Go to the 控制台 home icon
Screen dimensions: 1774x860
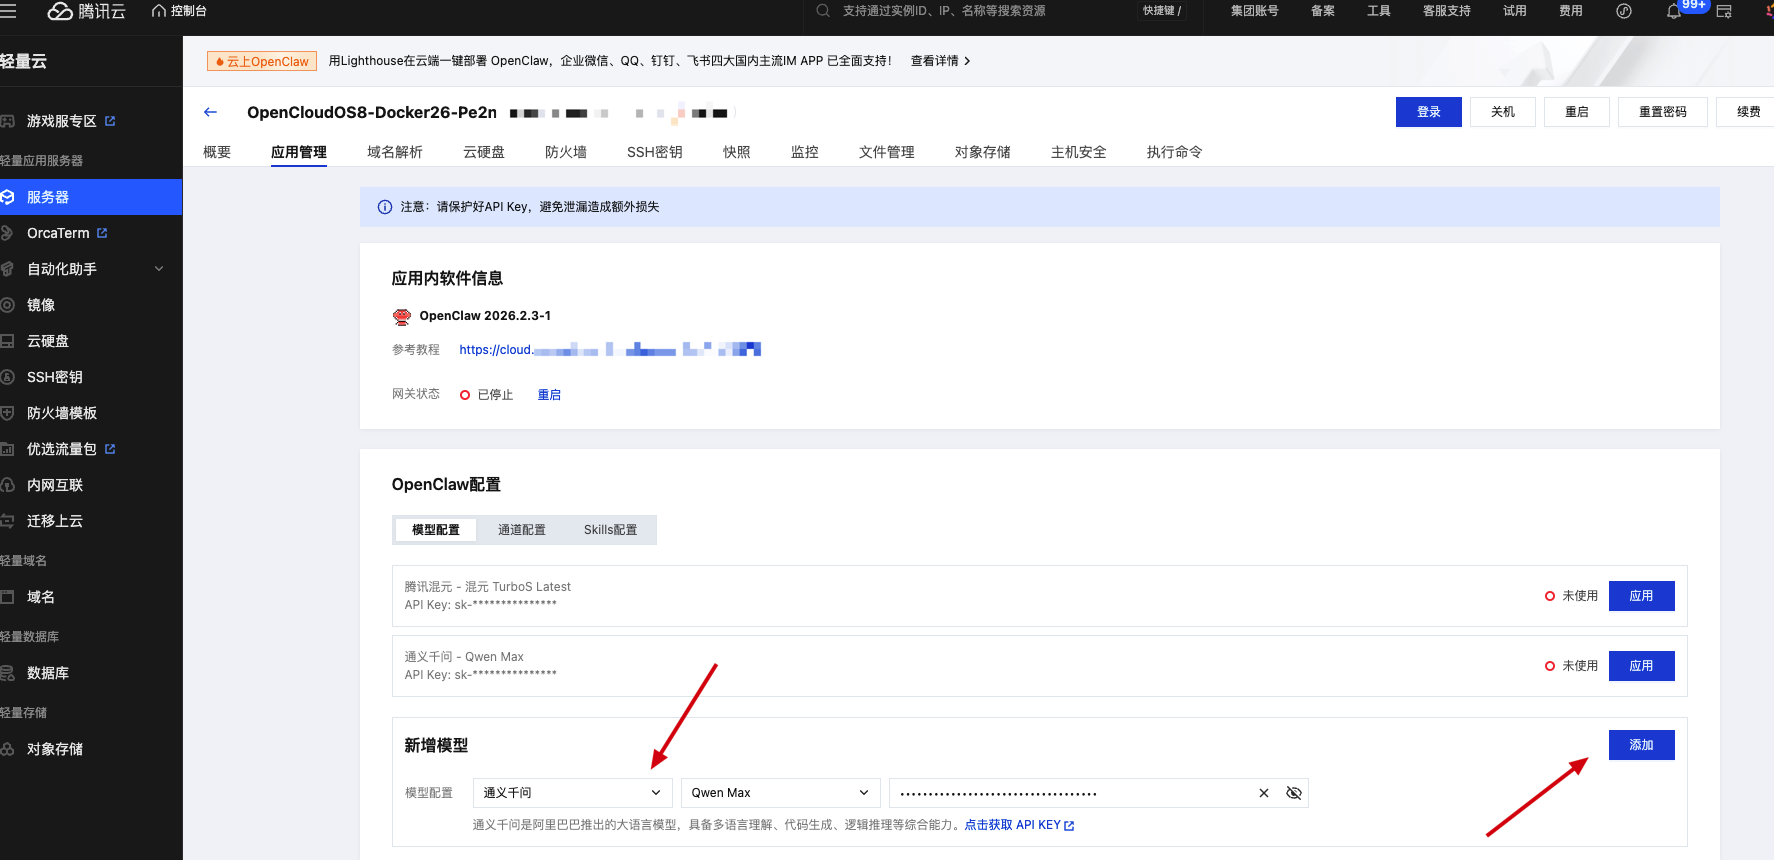(x=158, y=11)
